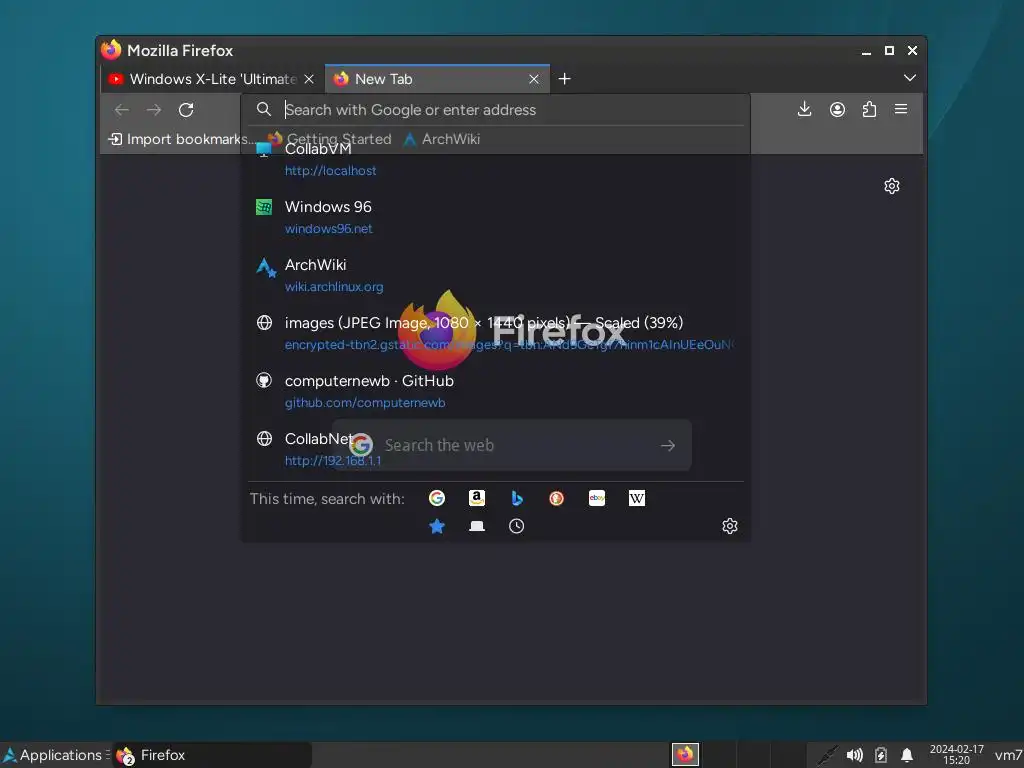This screenshot has height=768, width=1024.
Task: Focus the address bar search field
Action: coord(496,110)
